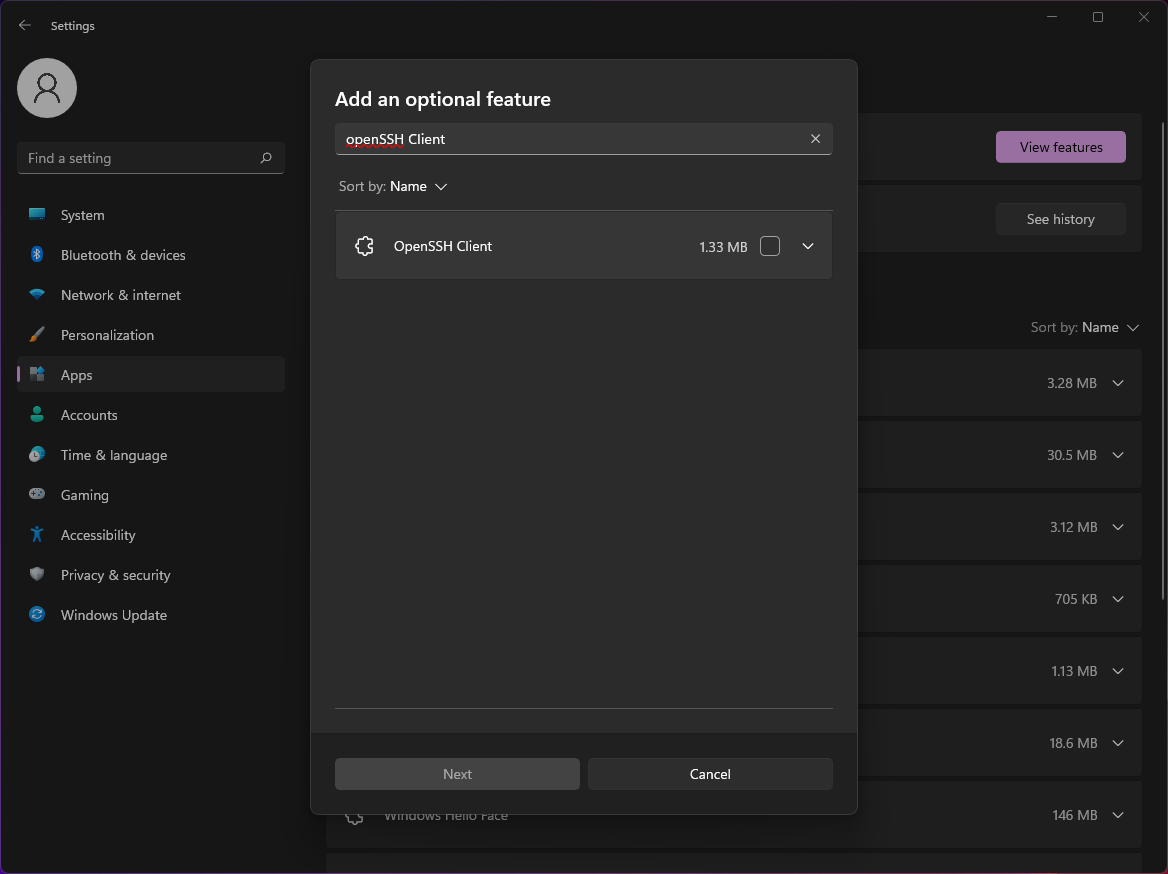Click the Next button
The image size is (1168, 874).
click(457, 774)
